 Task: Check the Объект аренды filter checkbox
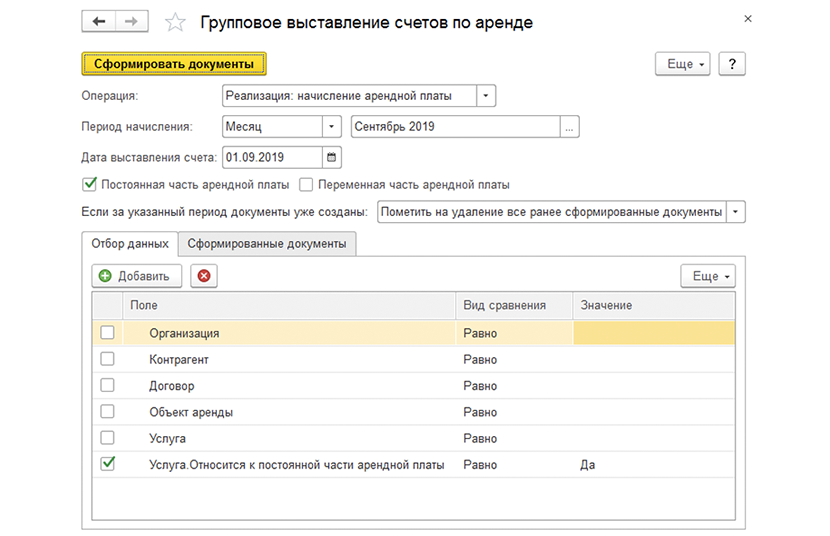pos(107,411)
